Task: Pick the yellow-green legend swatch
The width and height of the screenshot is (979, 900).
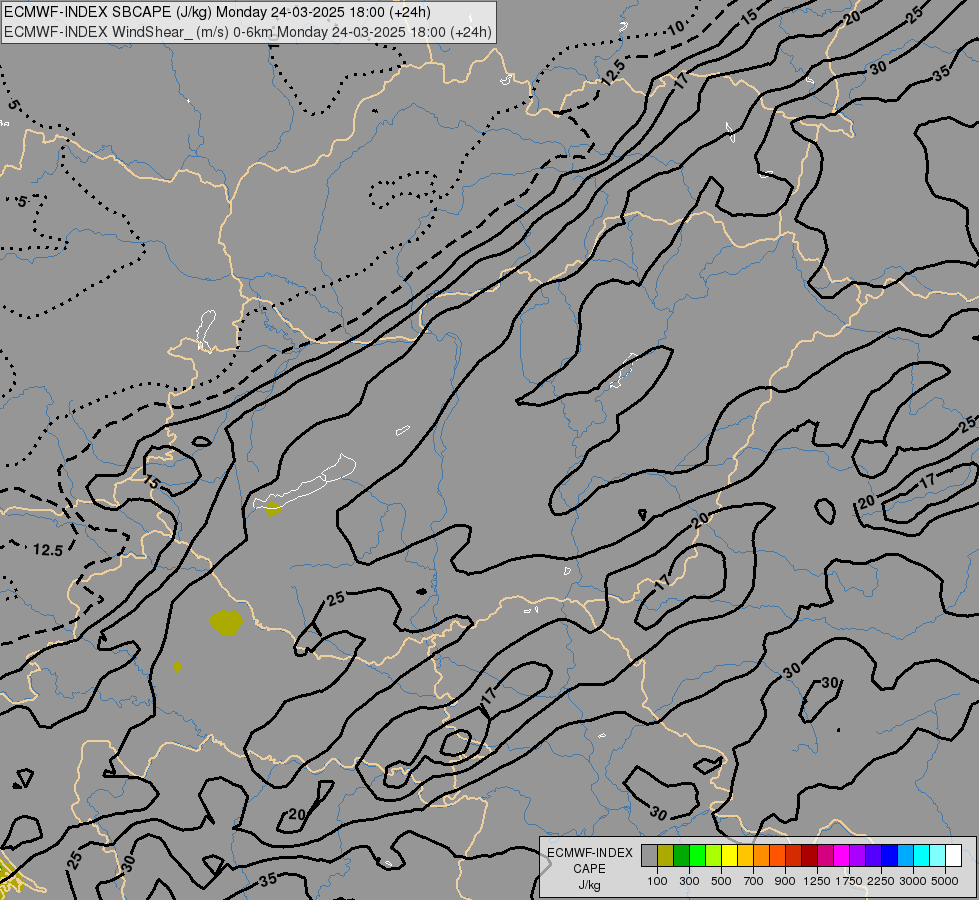Action: [714, 855]
